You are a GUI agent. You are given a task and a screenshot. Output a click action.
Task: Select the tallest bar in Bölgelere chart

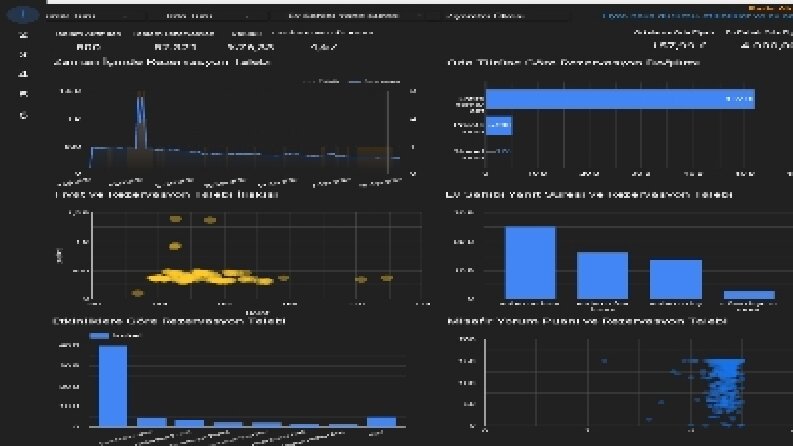click(113, 386)
